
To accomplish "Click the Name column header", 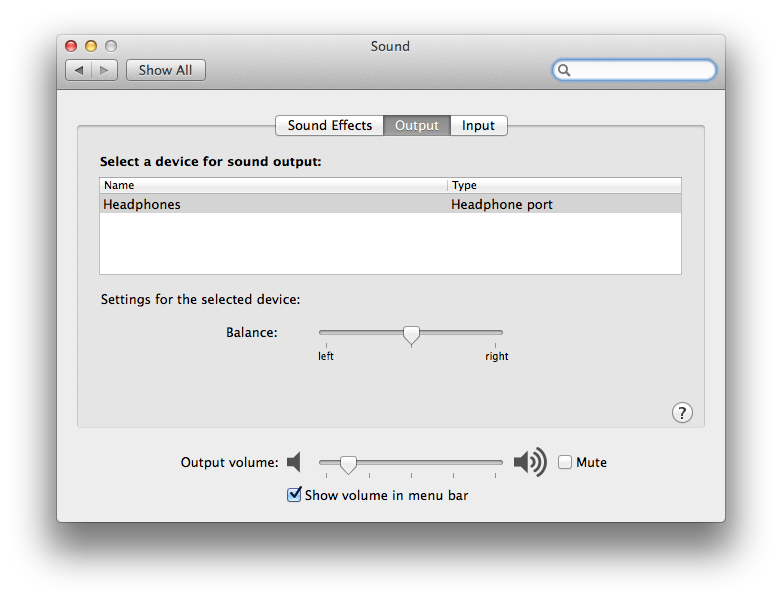I will (x=273, y=185).
